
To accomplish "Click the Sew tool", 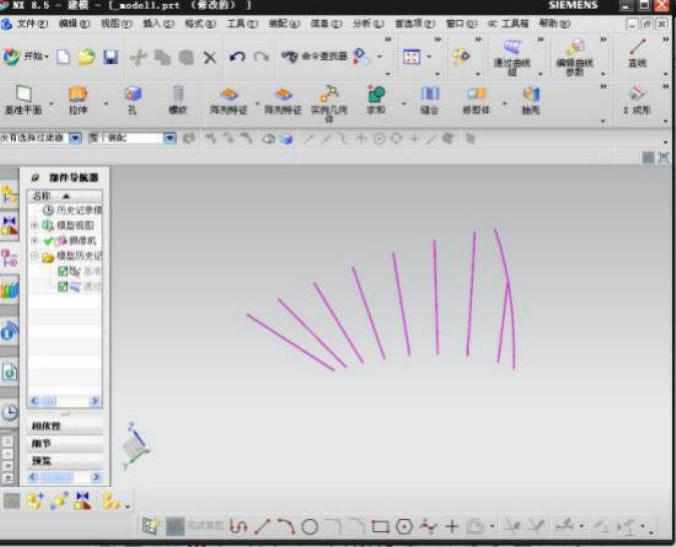I will pos(429,100).
